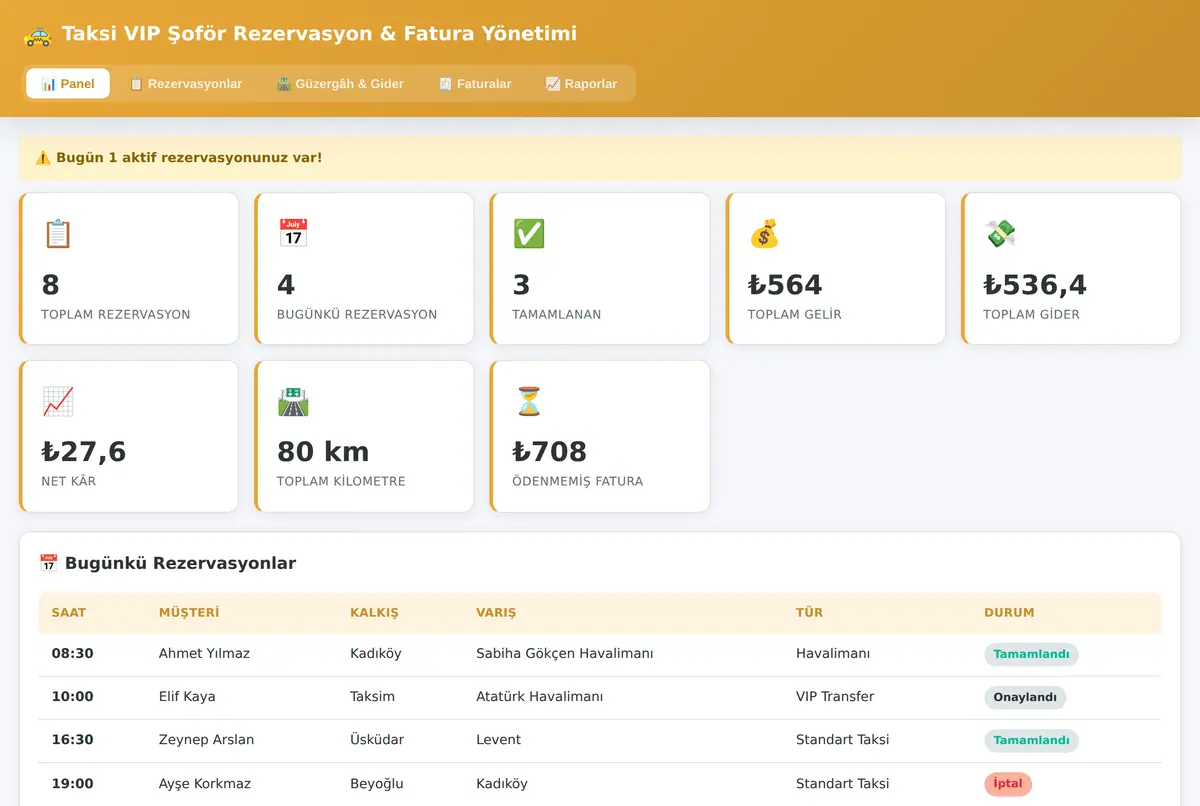The image size is (1200, 806).
Task: Select customer name Zeynep Arslan
Action: [x=206, y=740]
